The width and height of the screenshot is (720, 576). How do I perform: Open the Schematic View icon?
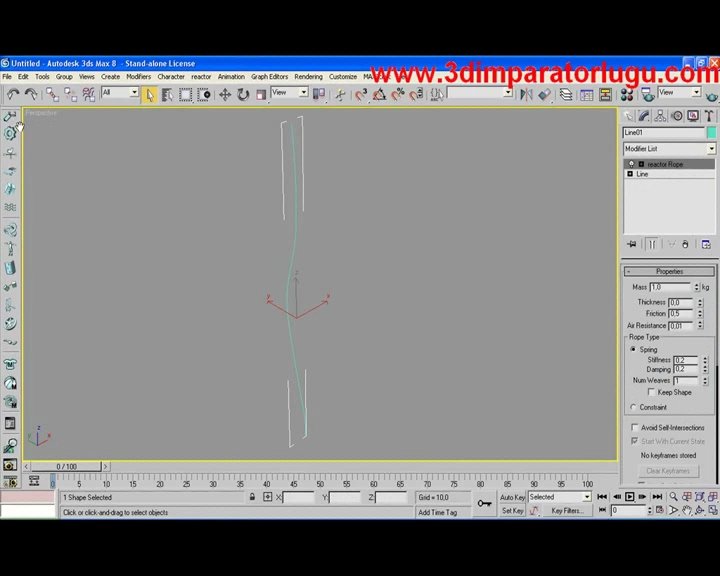pos(605,95)
